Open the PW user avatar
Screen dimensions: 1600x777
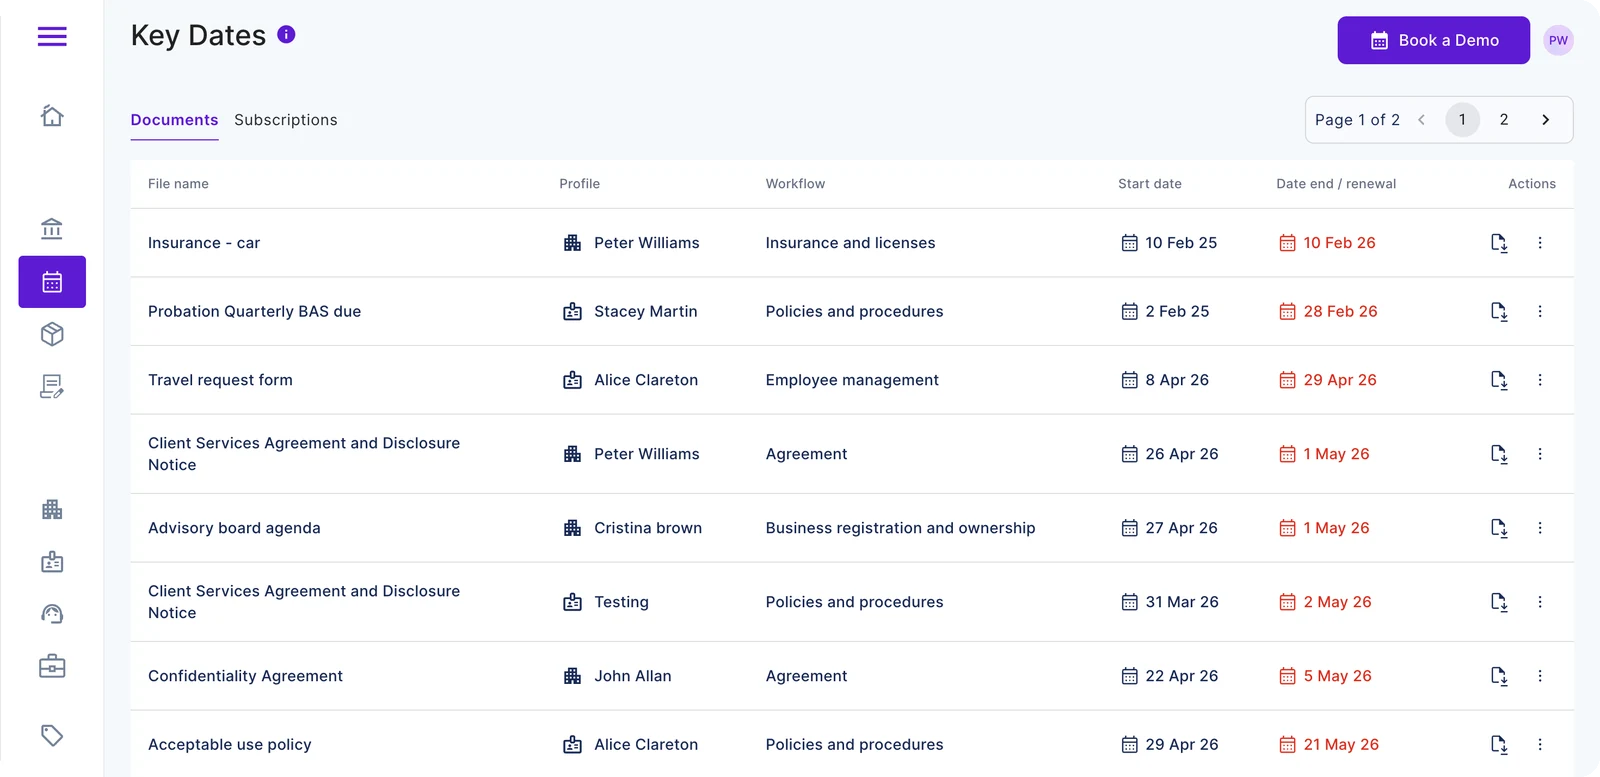tap(1558, 41)
